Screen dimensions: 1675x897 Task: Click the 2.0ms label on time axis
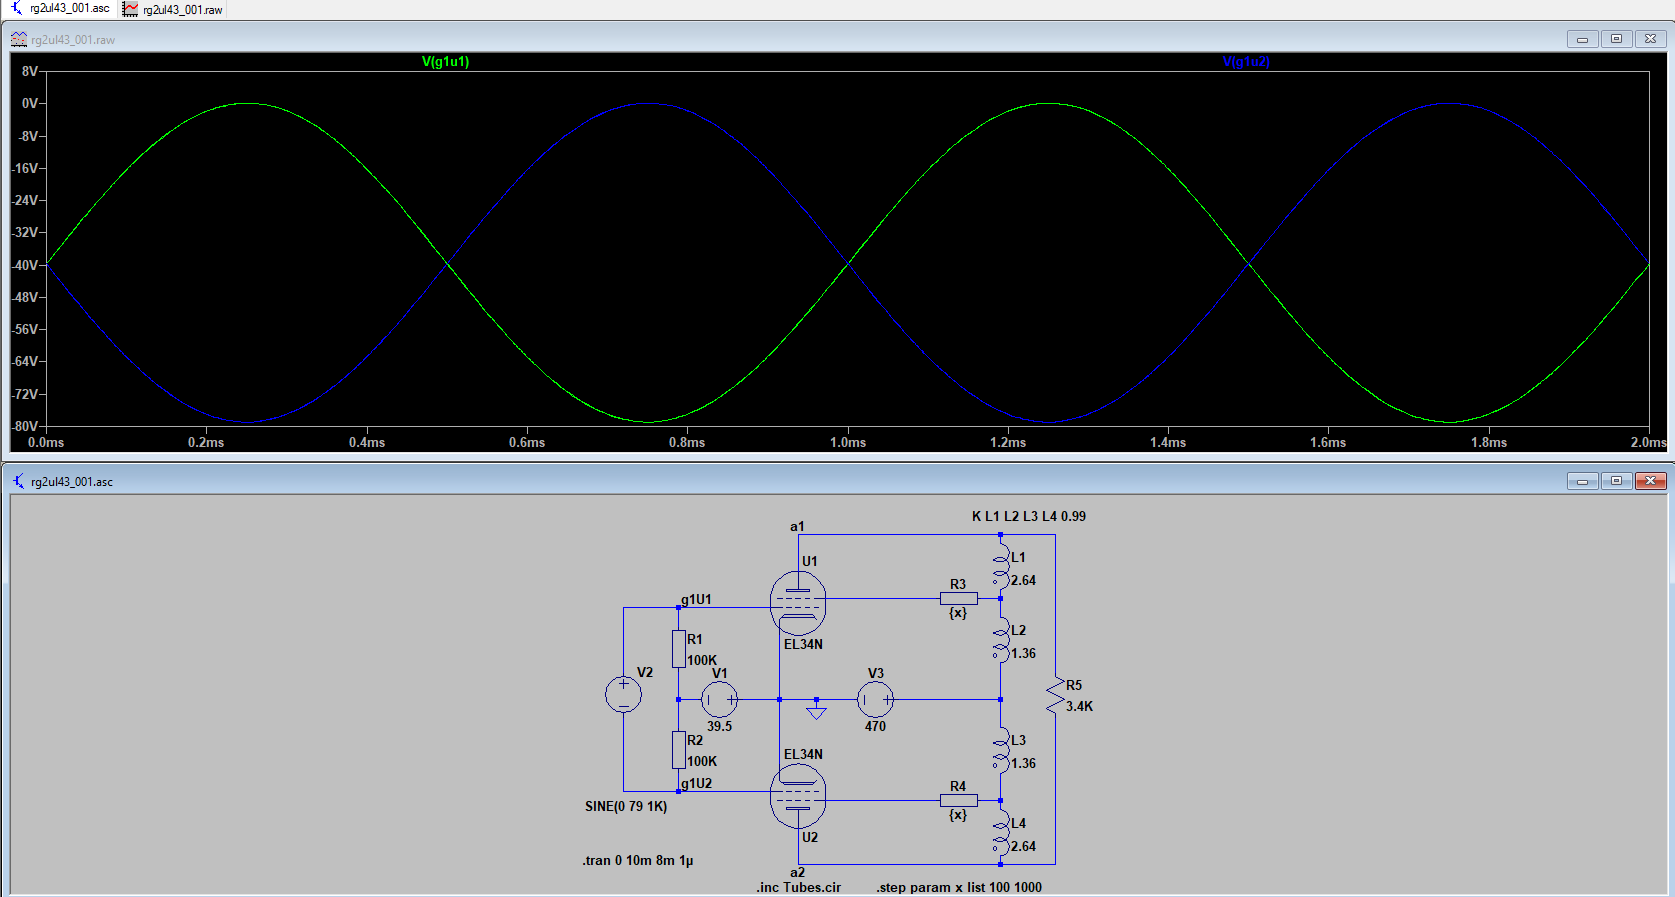click(1649, 442)
